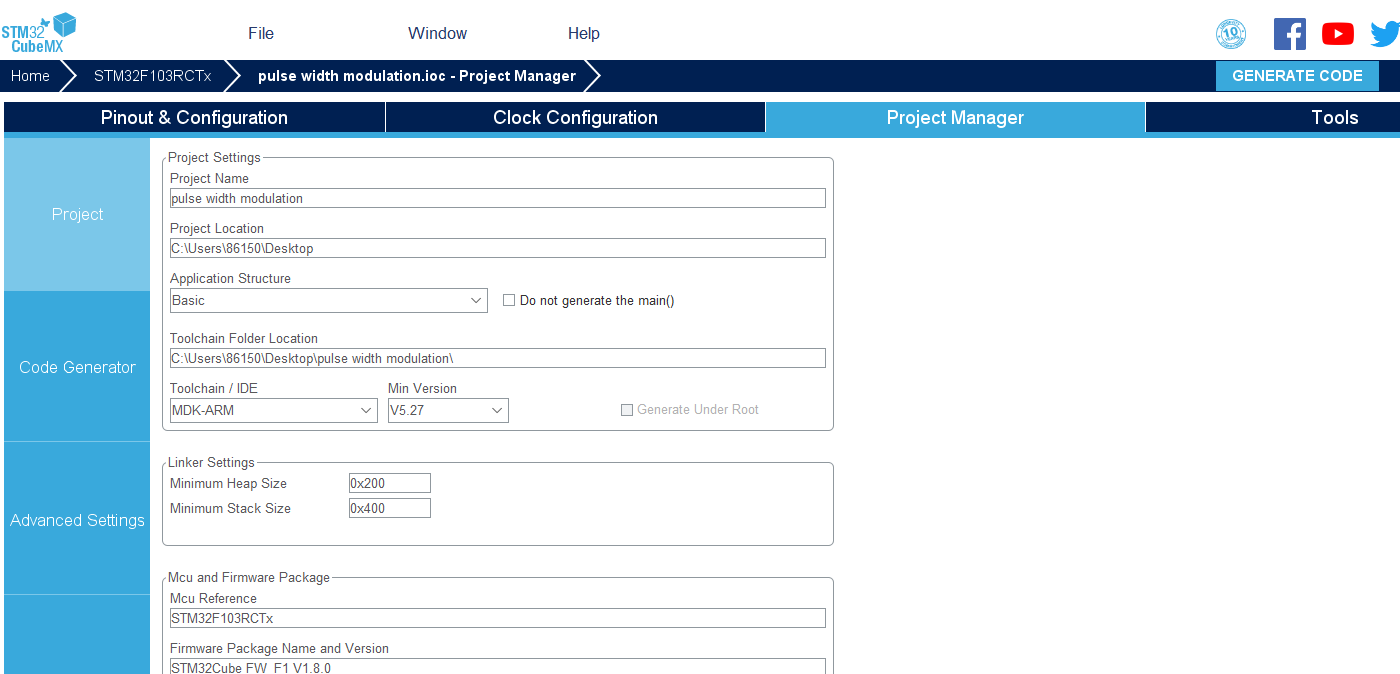Viewport: 1400px width, 674px height.
Task: Open the Advanced Settings side section
Action: tap(77, 520)
